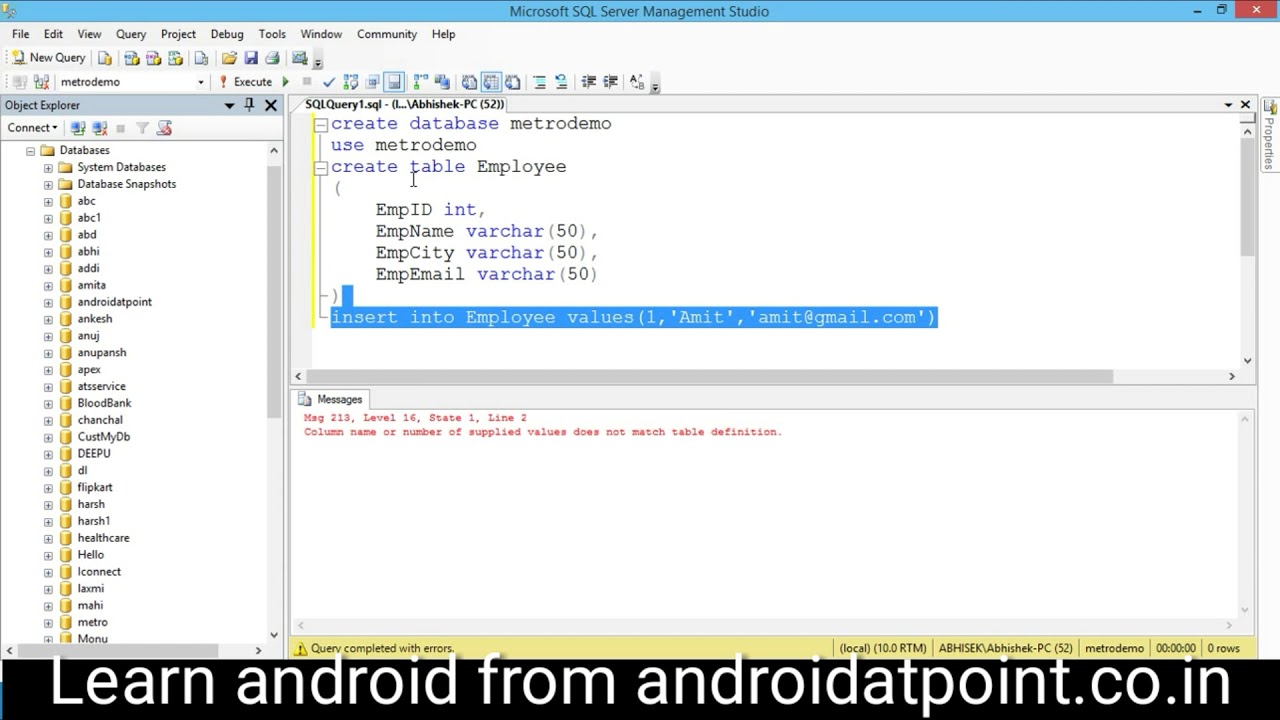The height and width of the screenshot is (720, 1280).
Task: Open the Query Options icon
Action: 372,82
